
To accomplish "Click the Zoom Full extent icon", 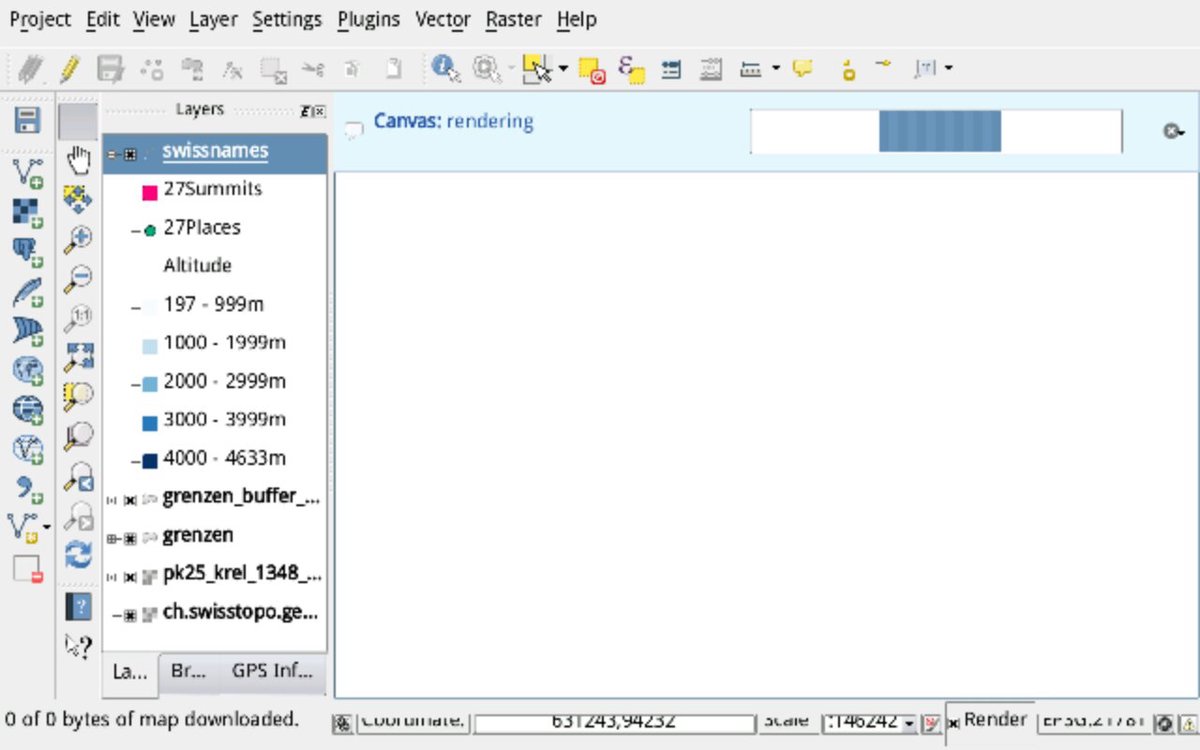I will pyautogui.click(x=78, y=356).
